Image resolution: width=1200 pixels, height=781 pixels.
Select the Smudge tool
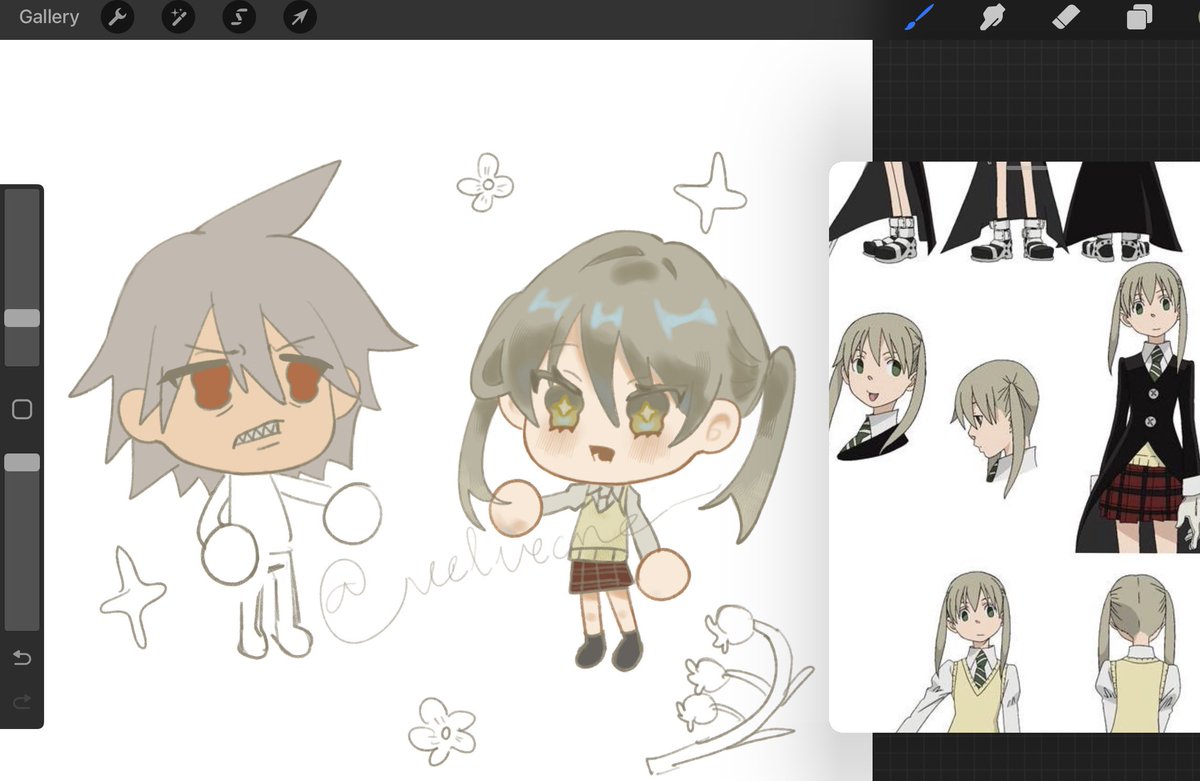click(992, 17)
